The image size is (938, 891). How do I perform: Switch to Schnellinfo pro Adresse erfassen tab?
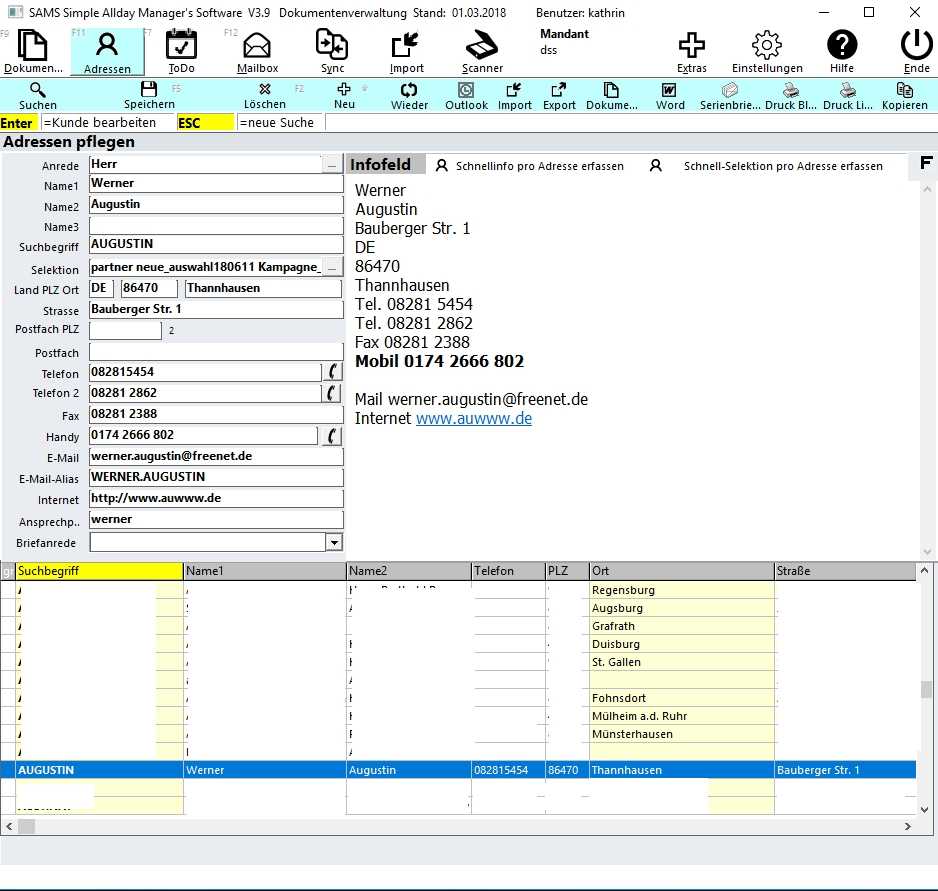pos(529,166)
